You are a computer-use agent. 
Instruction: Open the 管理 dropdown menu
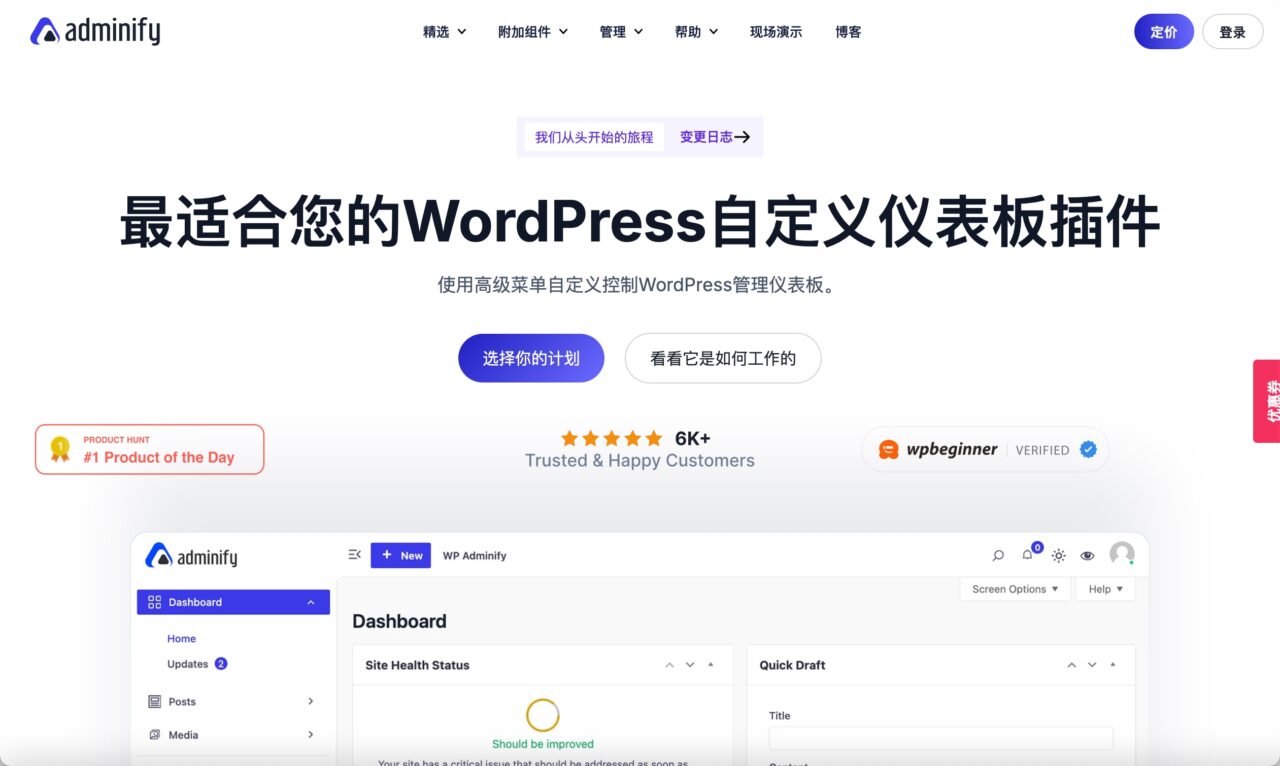coord(621,32)
